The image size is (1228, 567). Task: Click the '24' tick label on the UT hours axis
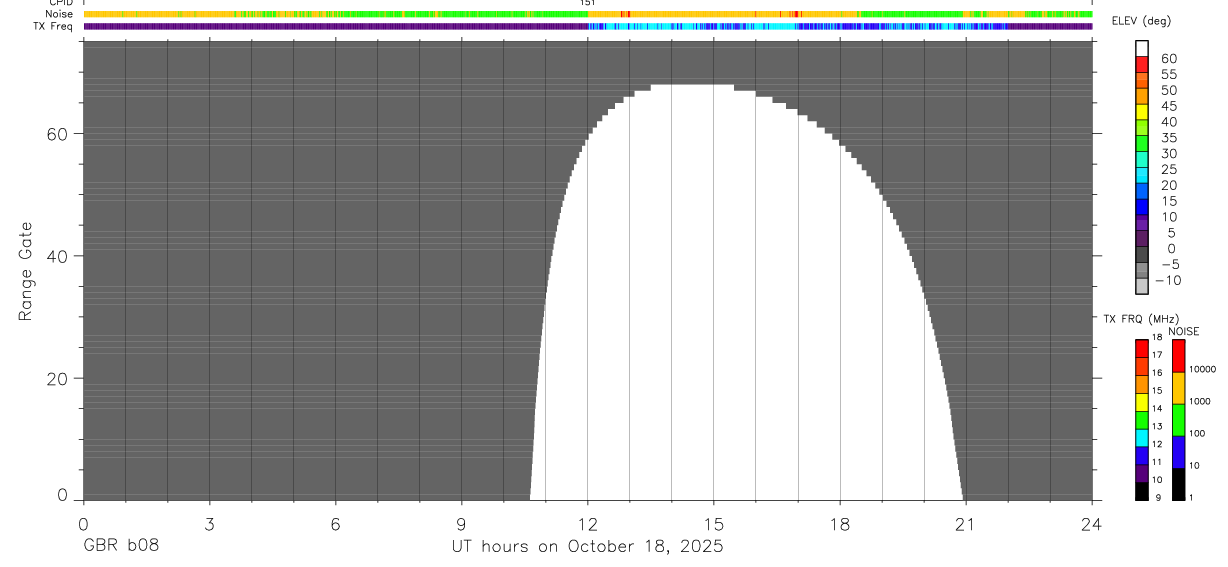1092,523
